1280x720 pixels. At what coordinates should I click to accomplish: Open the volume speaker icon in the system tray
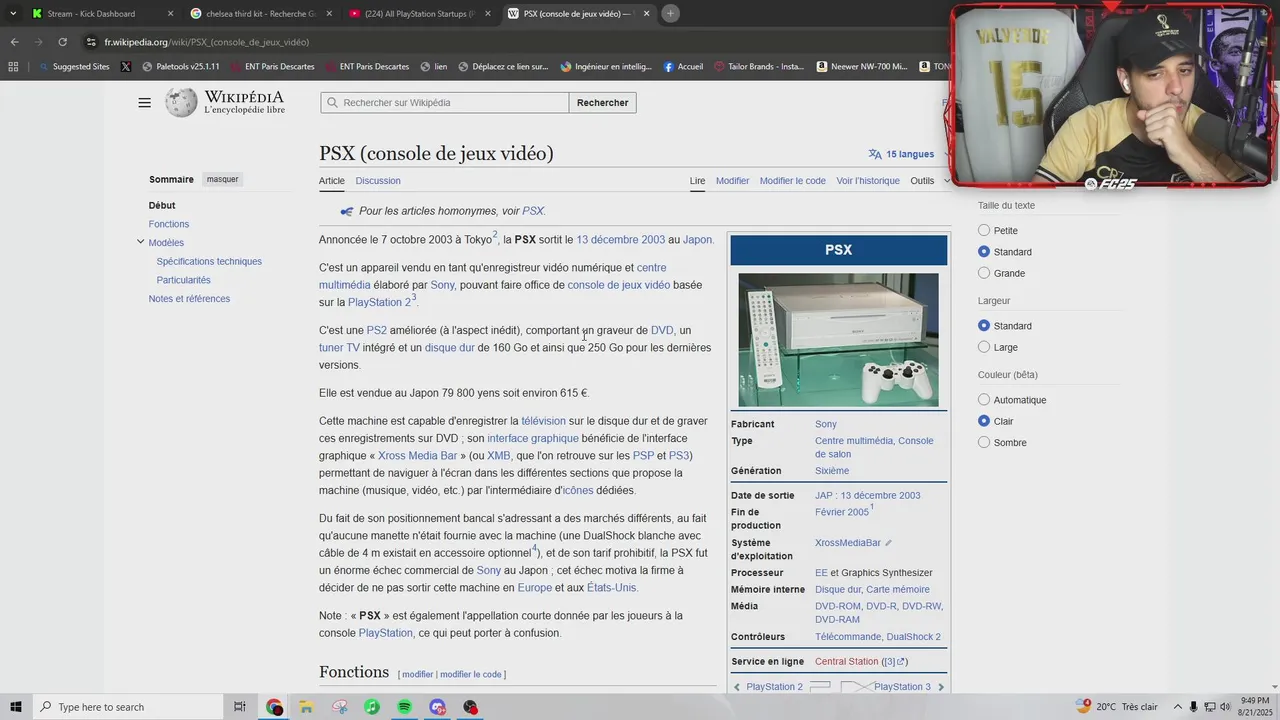point(1225,707)
